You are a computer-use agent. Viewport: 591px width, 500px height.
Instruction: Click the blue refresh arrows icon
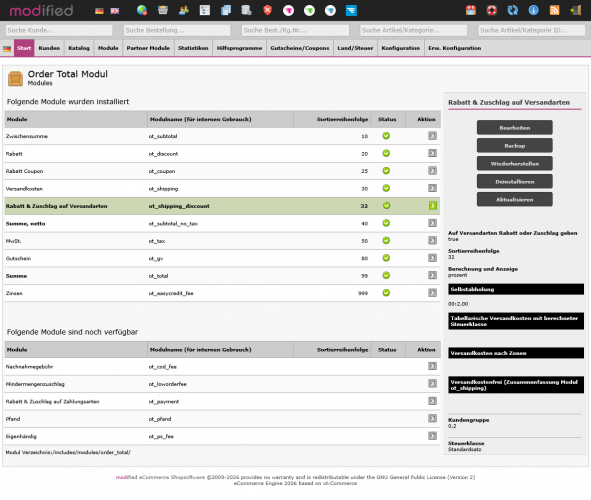pos(513,10)
